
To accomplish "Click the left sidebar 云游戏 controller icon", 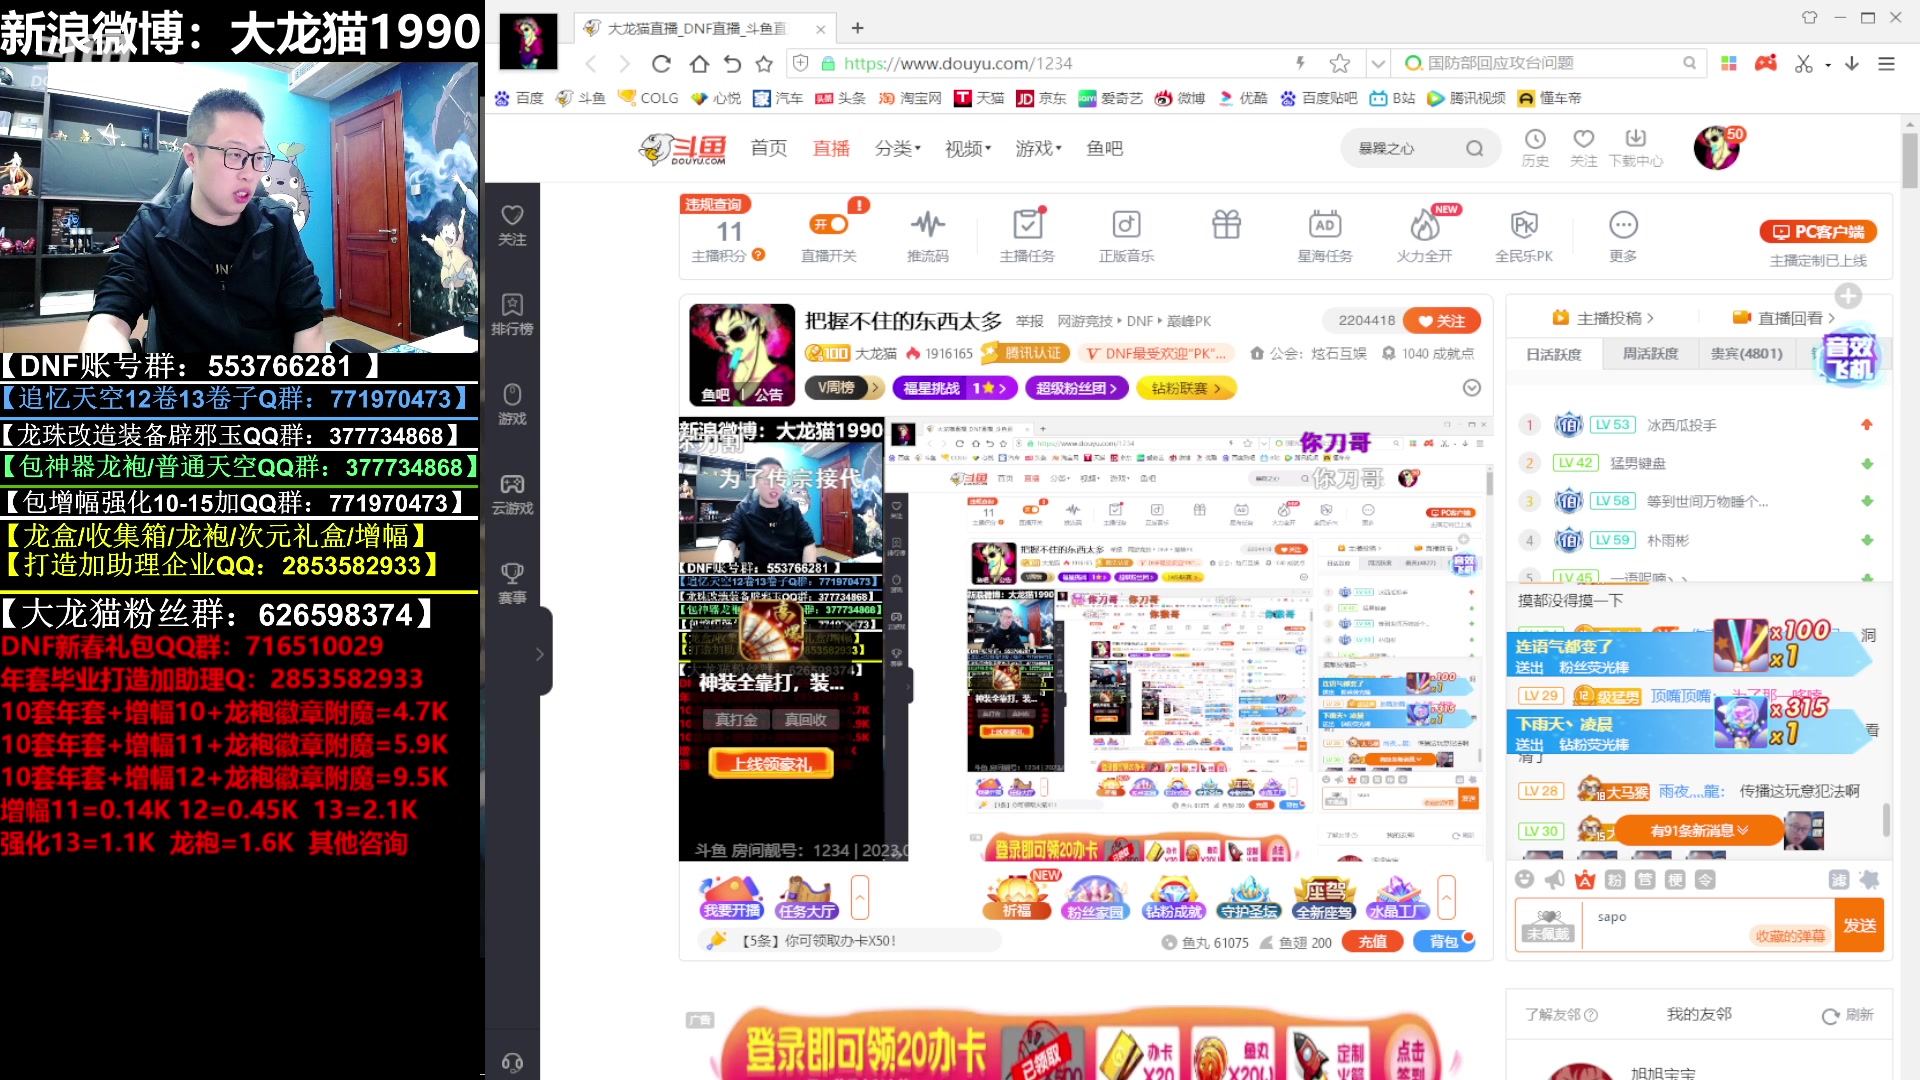I will coord(512,493).
